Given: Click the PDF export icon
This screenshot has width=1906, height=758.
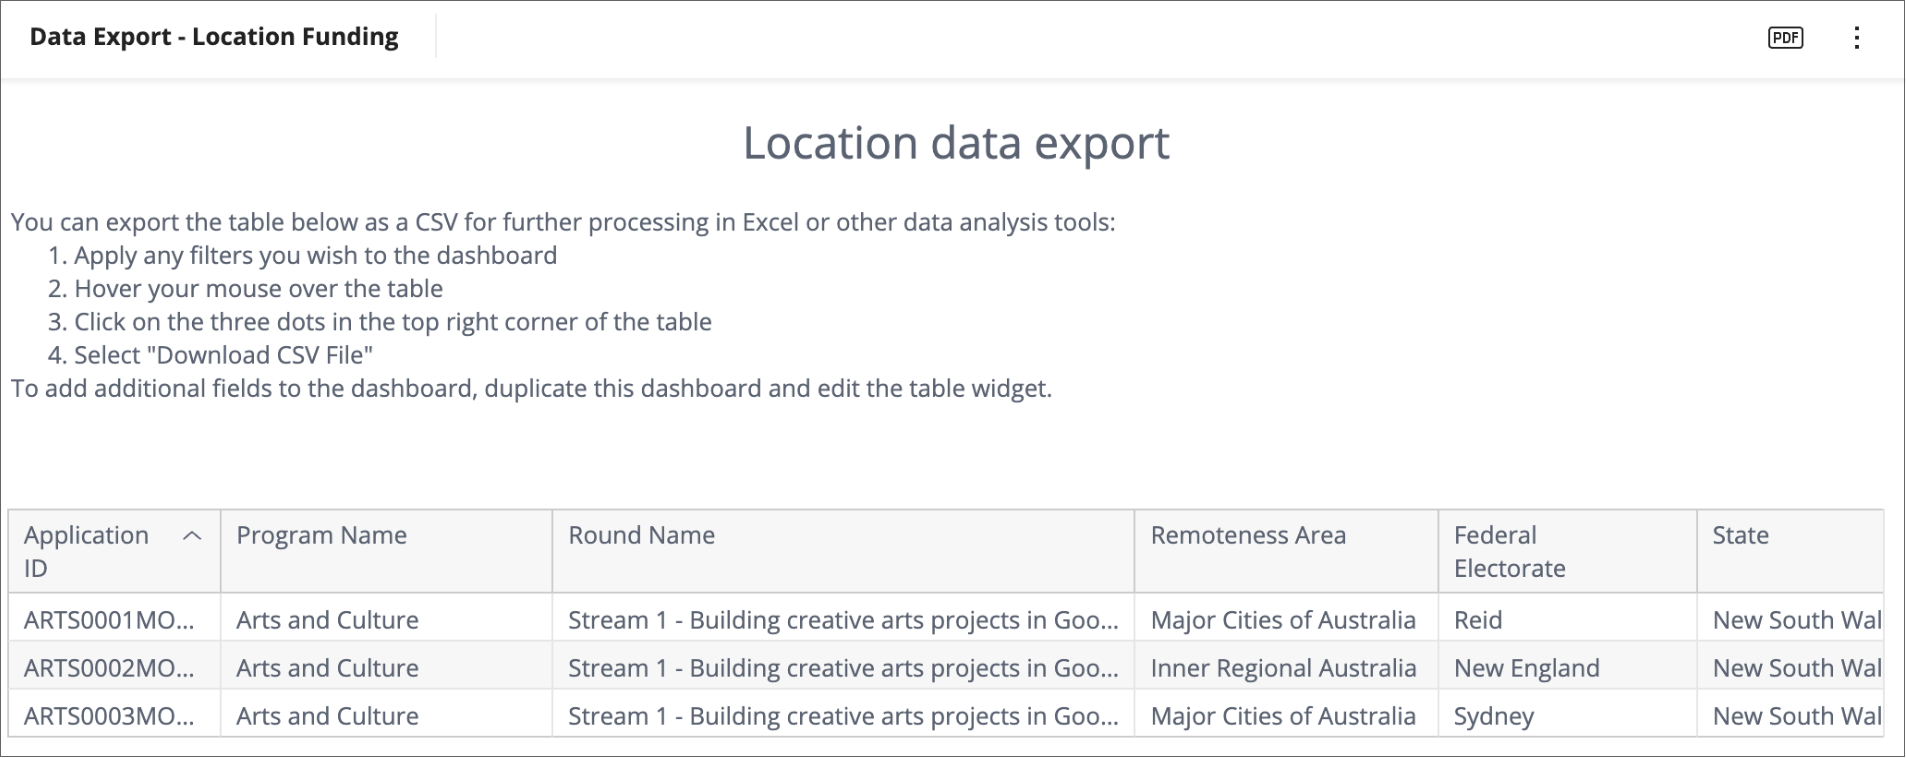Looking at the screenshot, I should (x=1785, y=38).
